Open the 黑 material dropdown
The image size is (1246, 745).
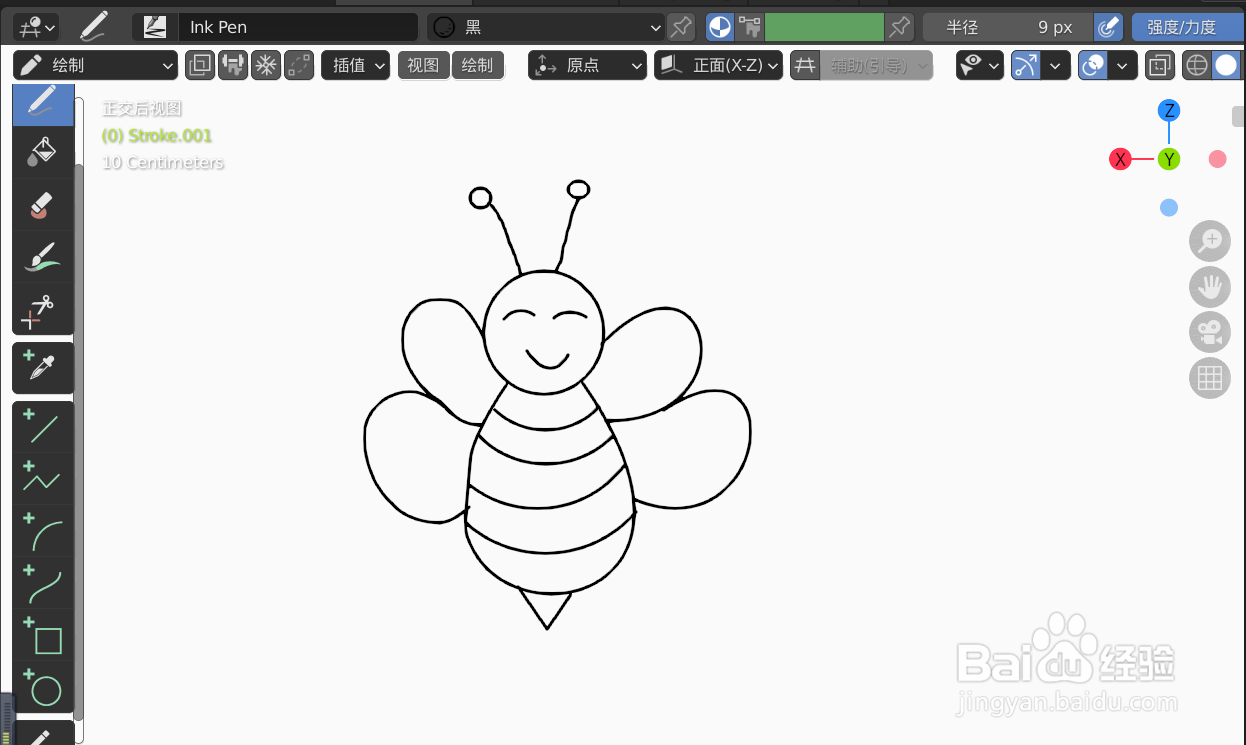point(546,27)
